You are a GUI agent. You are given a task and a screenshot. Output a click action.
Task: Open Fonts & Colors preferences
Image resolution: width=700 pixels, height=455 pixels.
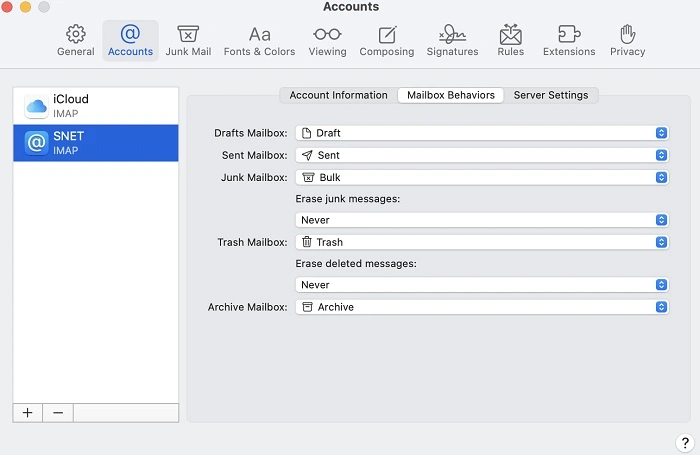(x=259, y=41)
